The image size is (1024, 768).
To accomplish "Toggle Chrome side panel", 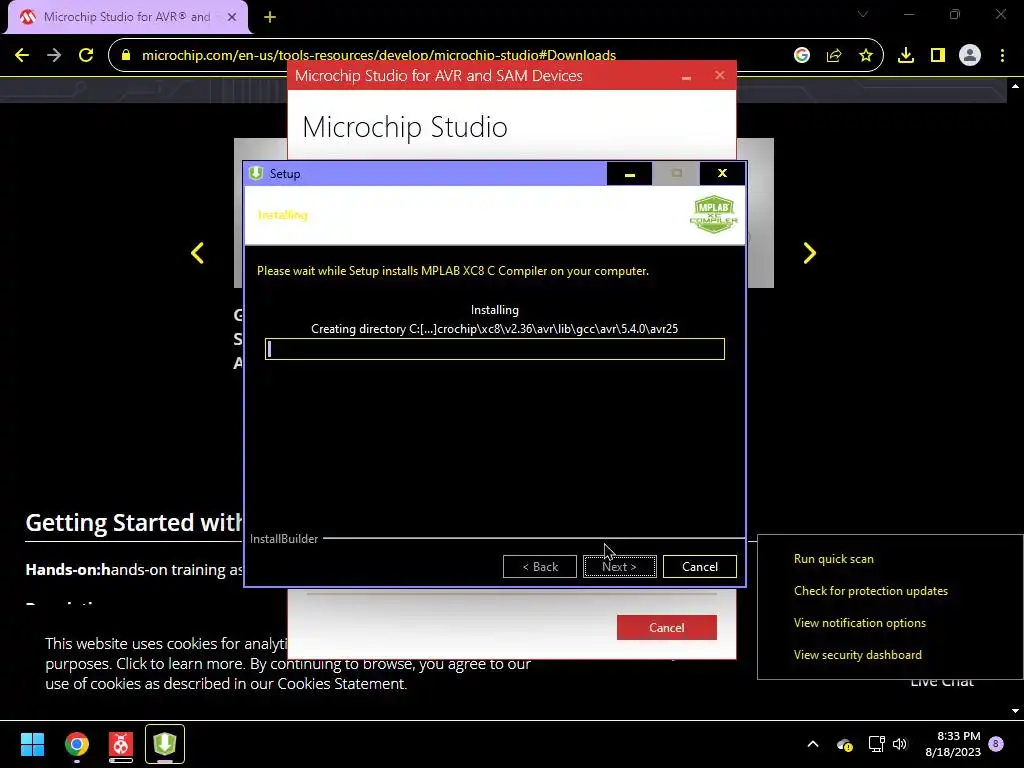I will coord(938,56).
